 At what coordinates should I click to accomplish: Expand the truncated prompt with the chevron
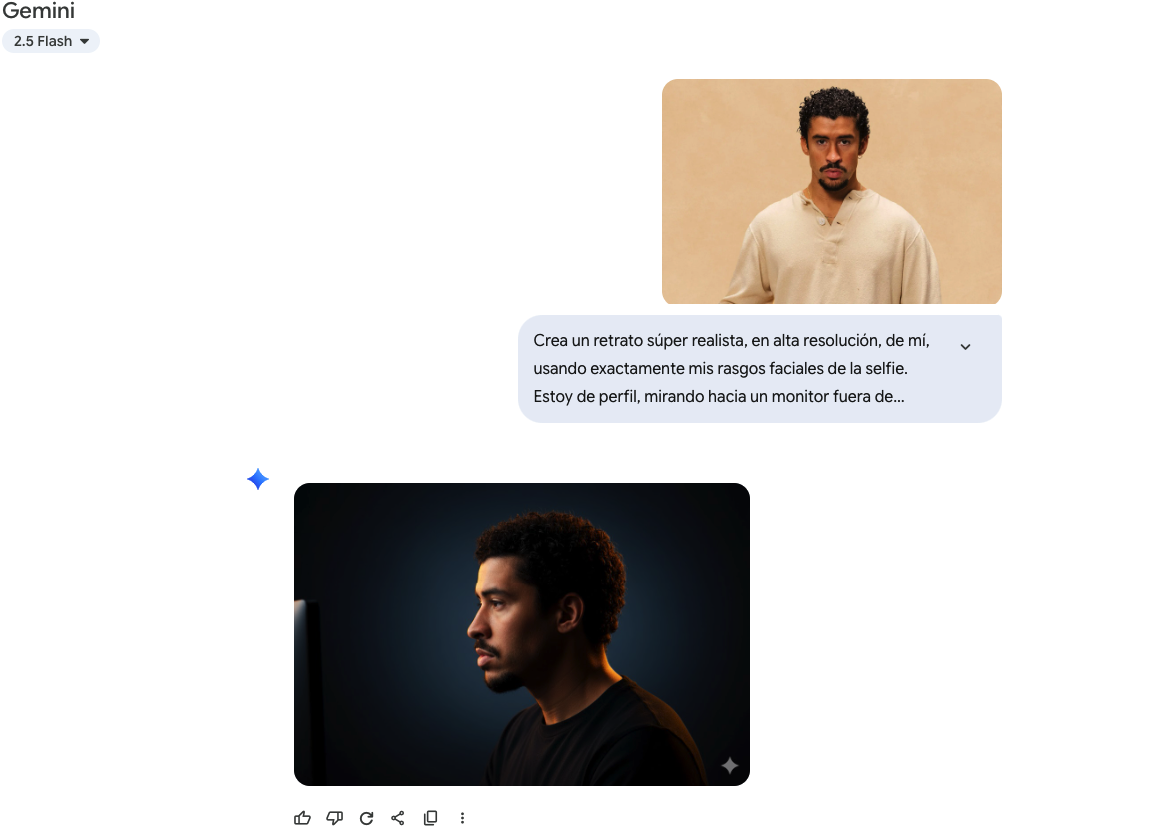tap(965, 346)
